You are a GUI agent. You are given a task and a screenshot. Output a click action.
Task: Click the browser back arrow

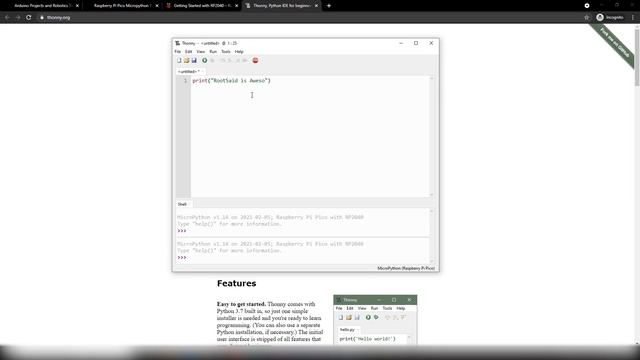[x=7, y=18]
